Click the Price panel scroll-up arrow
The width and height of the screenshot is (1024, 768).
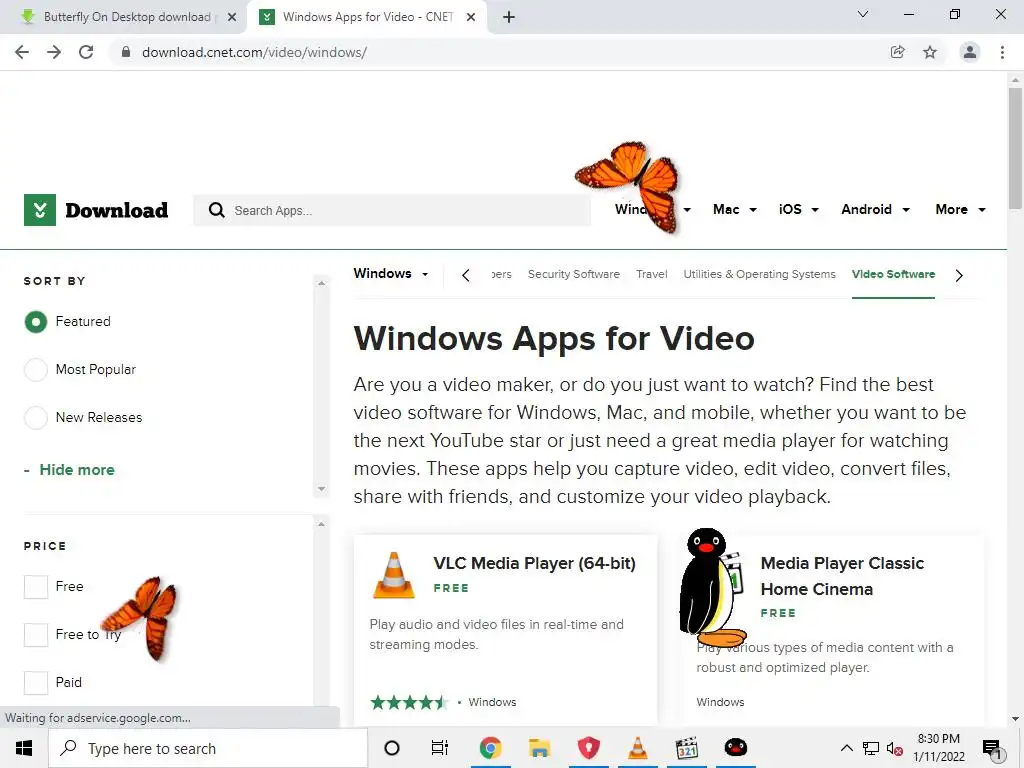coord(321,524)
